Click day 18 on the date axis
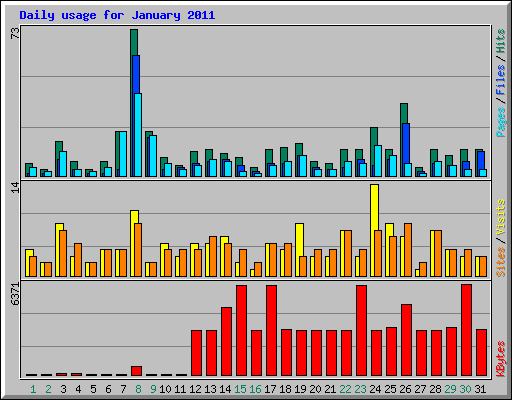Viewport: 512px width, 400px height. pyautogui.click(x=285, y=389)
